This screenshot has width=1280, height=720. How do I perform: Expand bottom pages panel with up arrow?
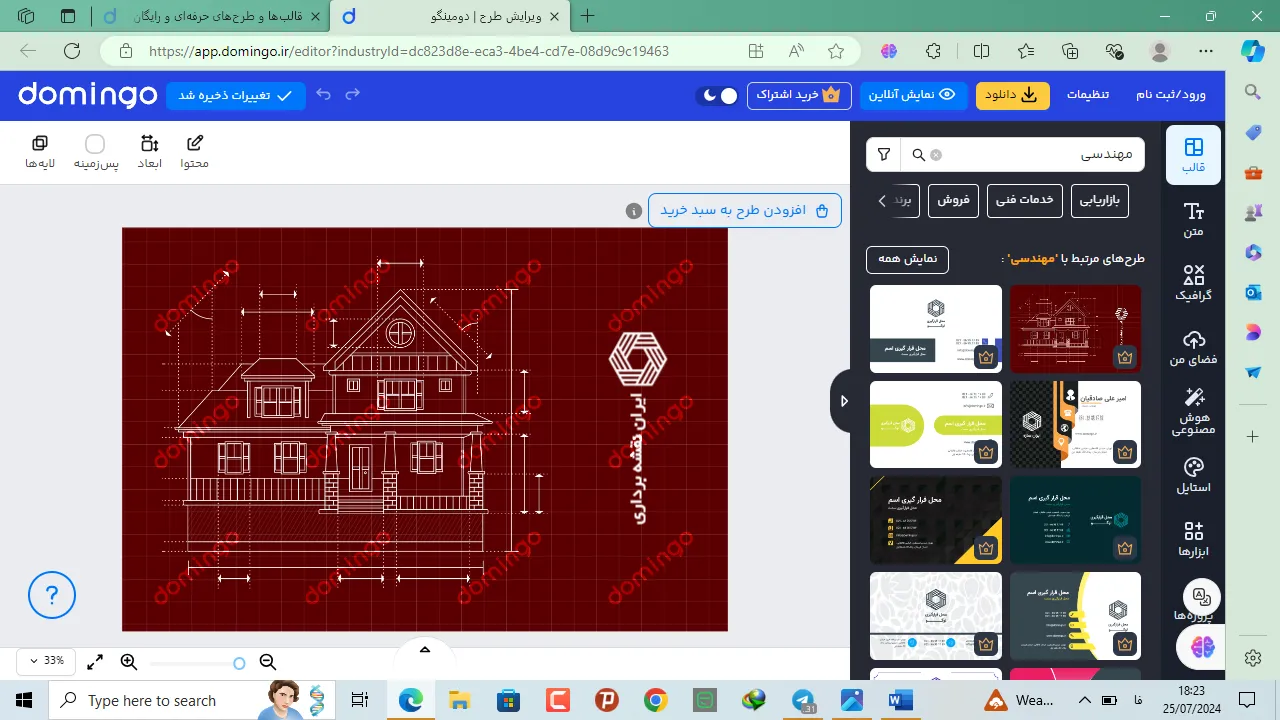tap(425, 650)
